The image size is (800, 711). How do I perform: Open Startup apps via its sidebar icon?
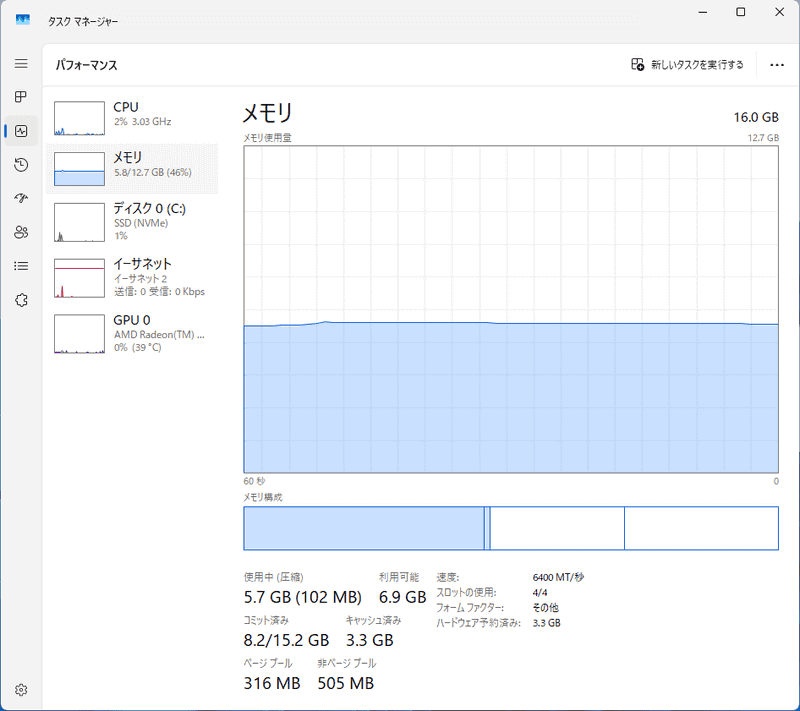pos(21,198)
